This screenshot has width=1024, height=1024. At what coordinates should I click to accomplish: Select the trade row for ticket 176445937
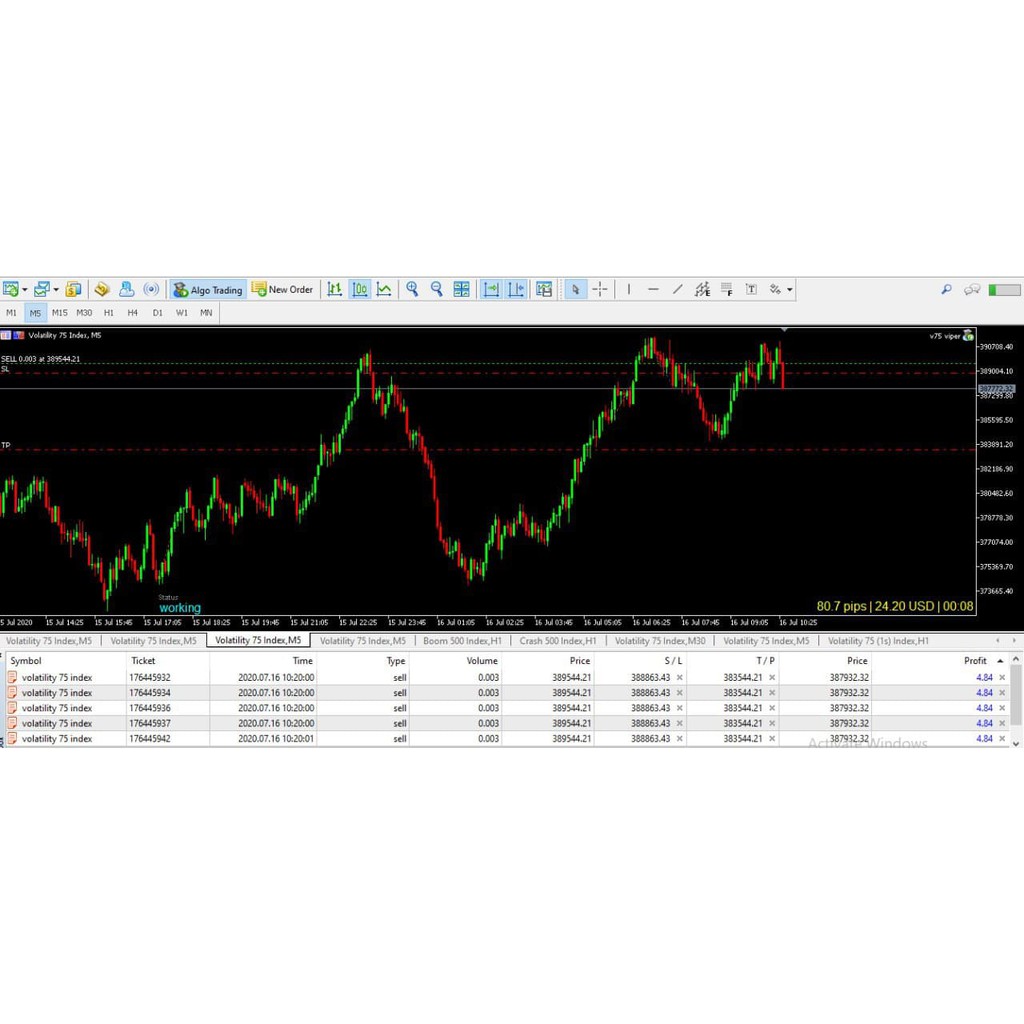pos(300,723)
